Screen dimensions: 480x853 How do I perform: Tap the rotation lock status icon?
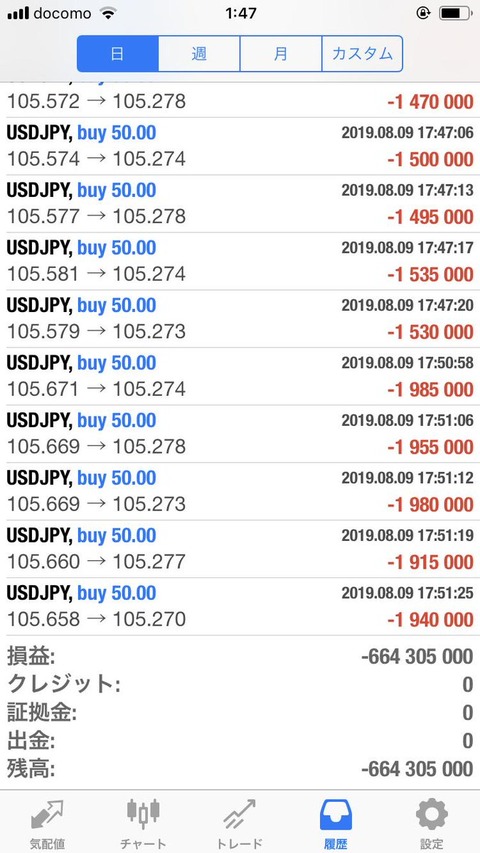pyautogui.click(x=423, y=13)
